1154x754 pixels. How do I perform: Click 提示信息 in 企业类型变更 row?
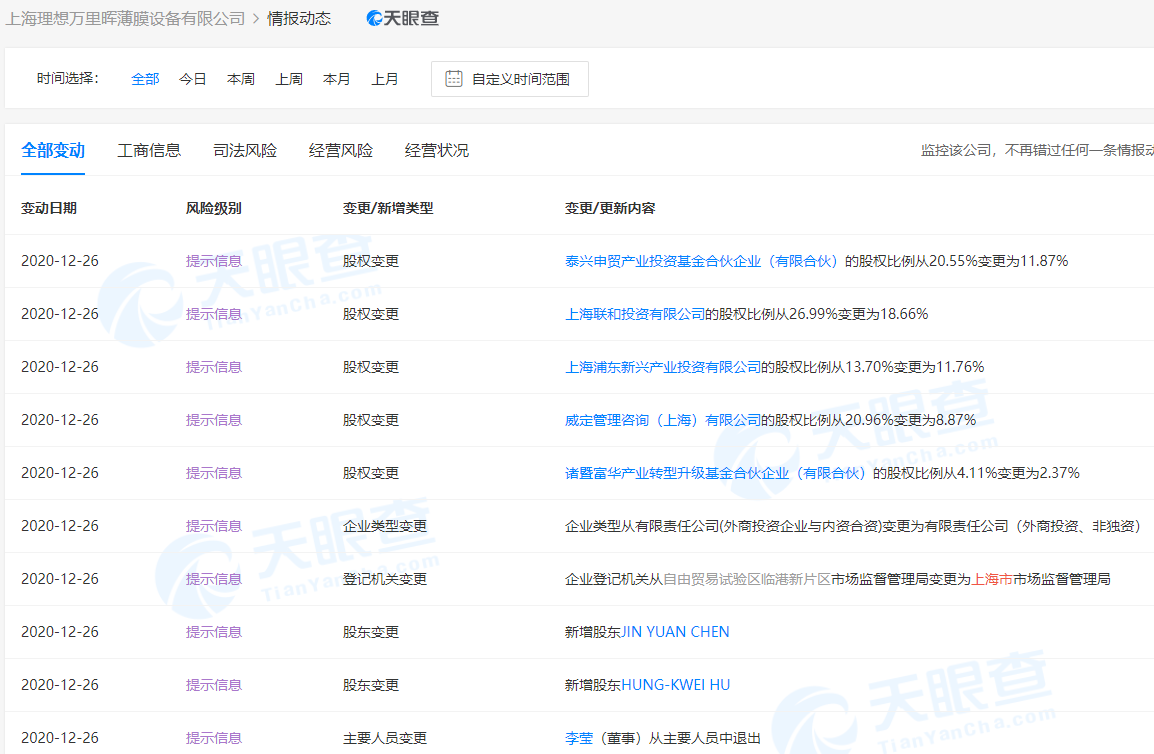tap(213, 526)
